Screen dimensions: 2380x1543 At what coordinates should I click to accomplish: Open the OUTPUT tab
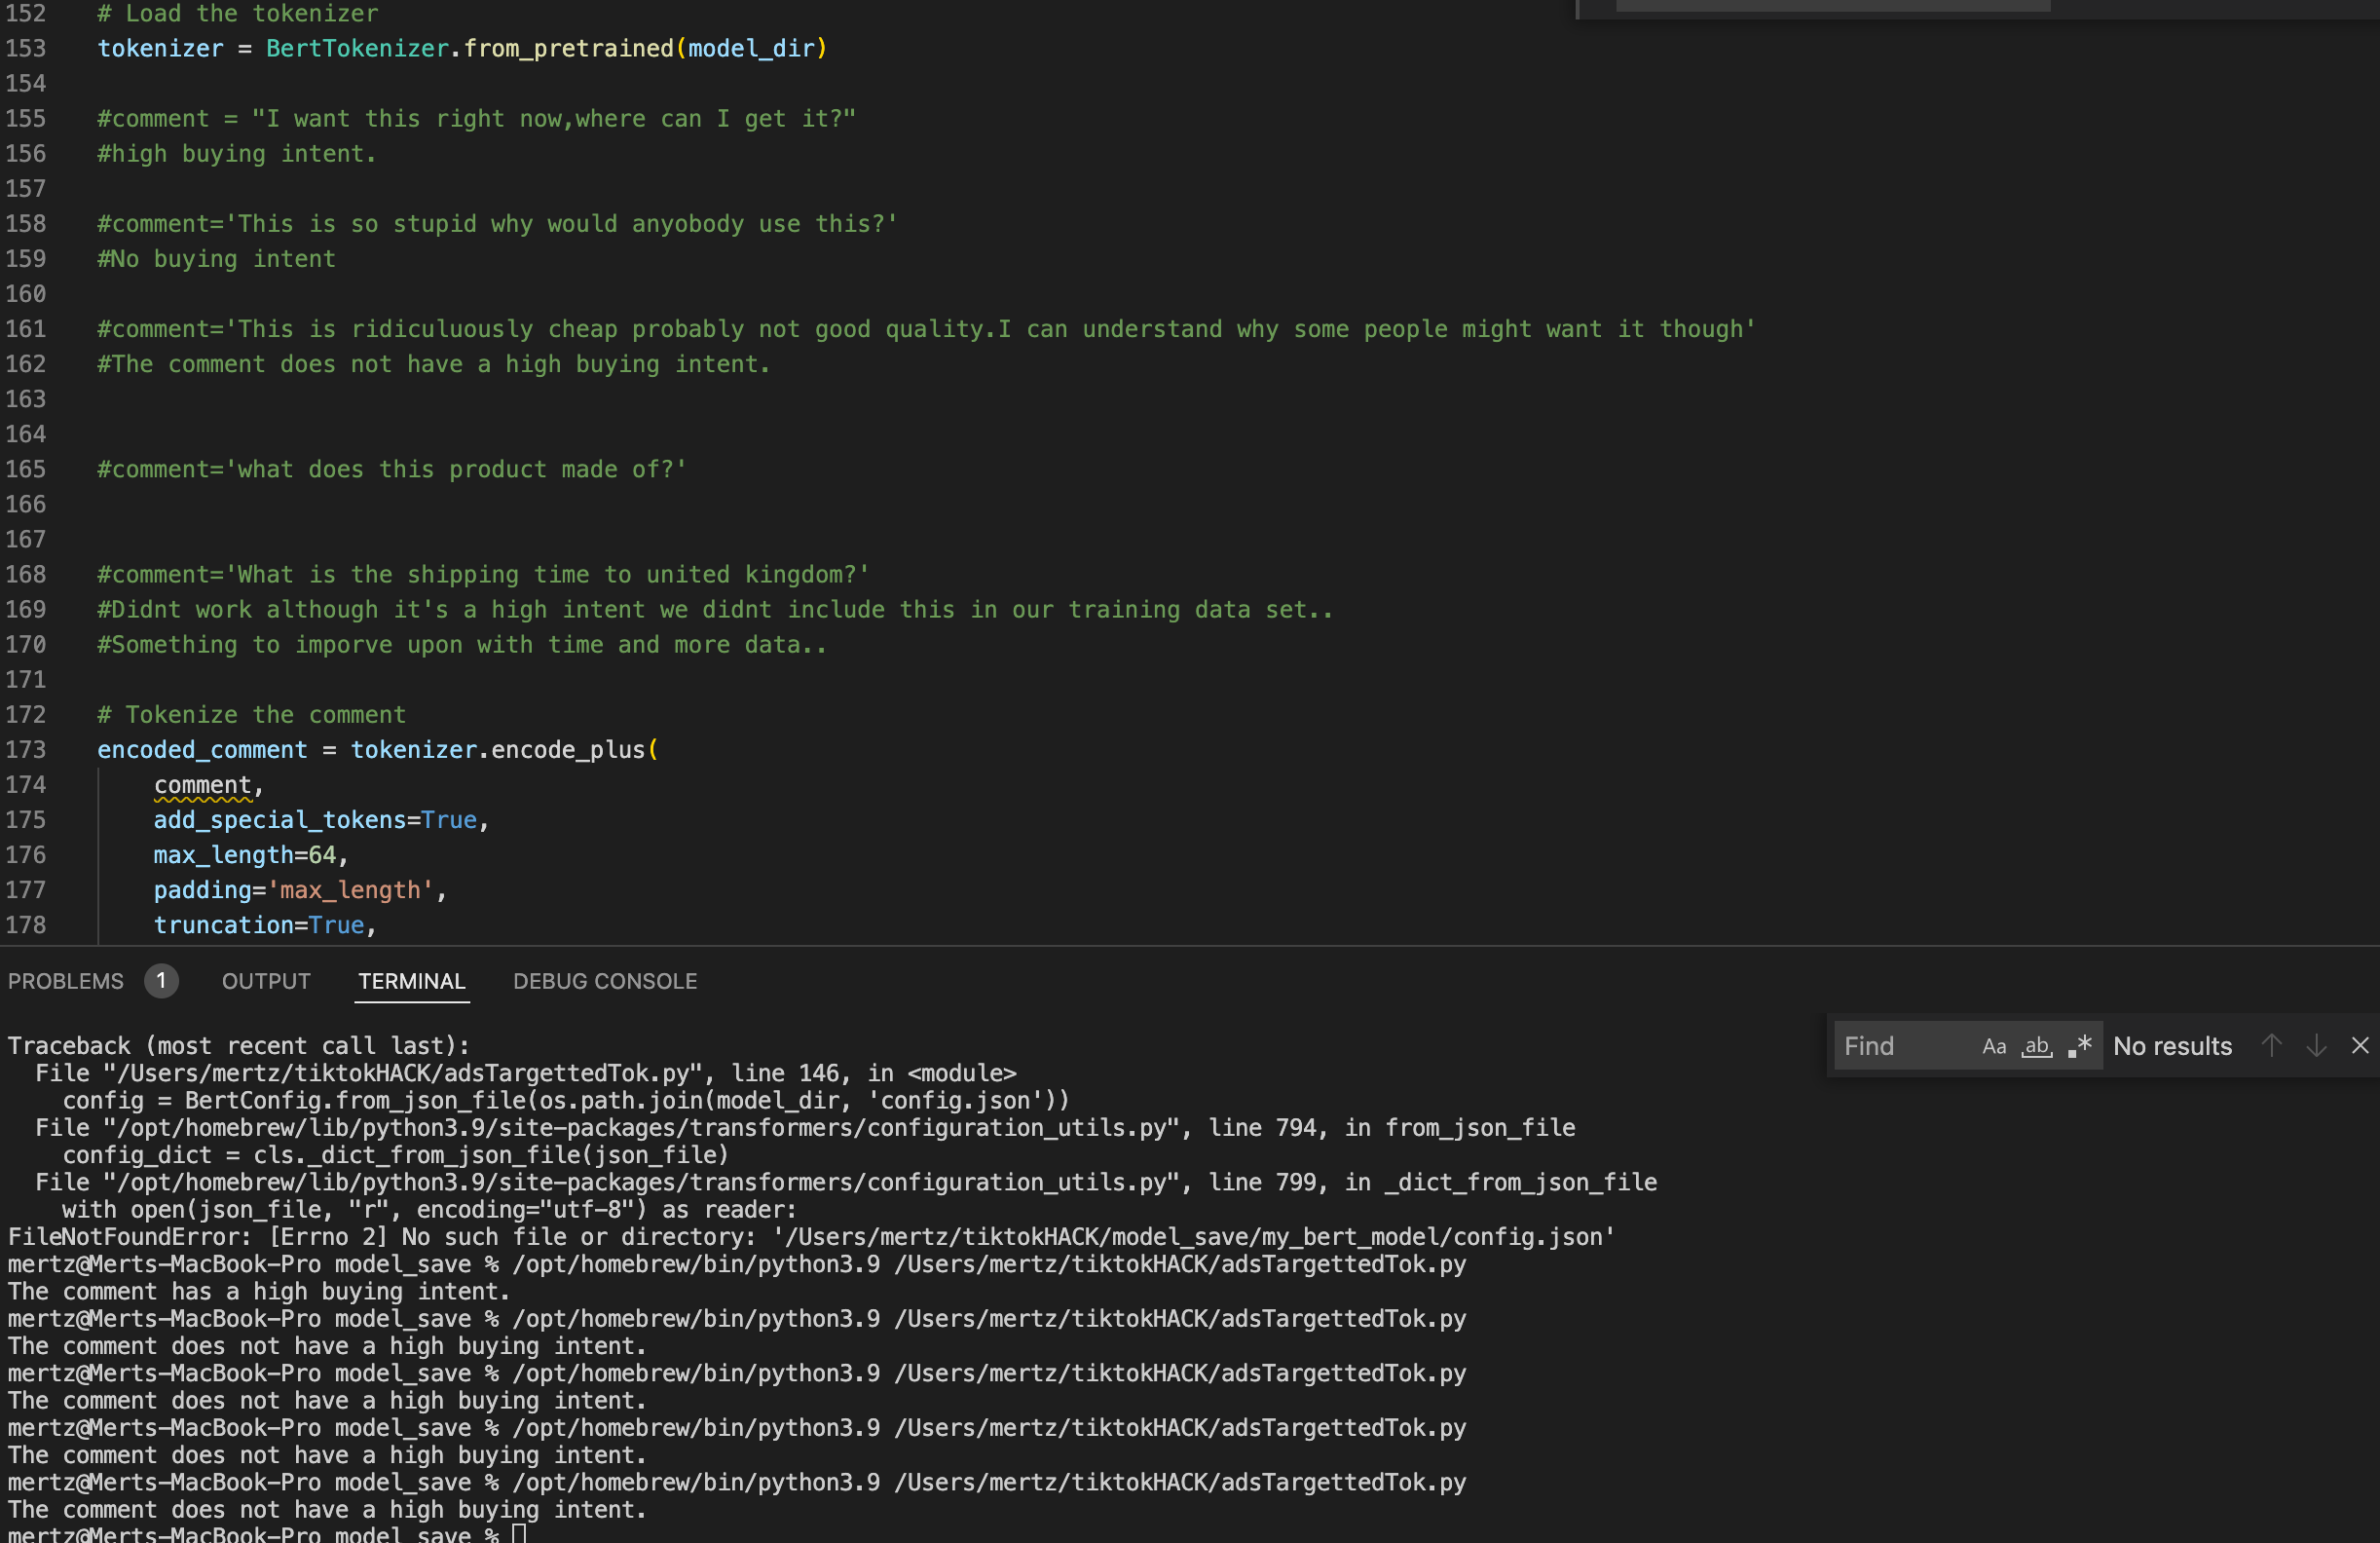click(266, 981)
